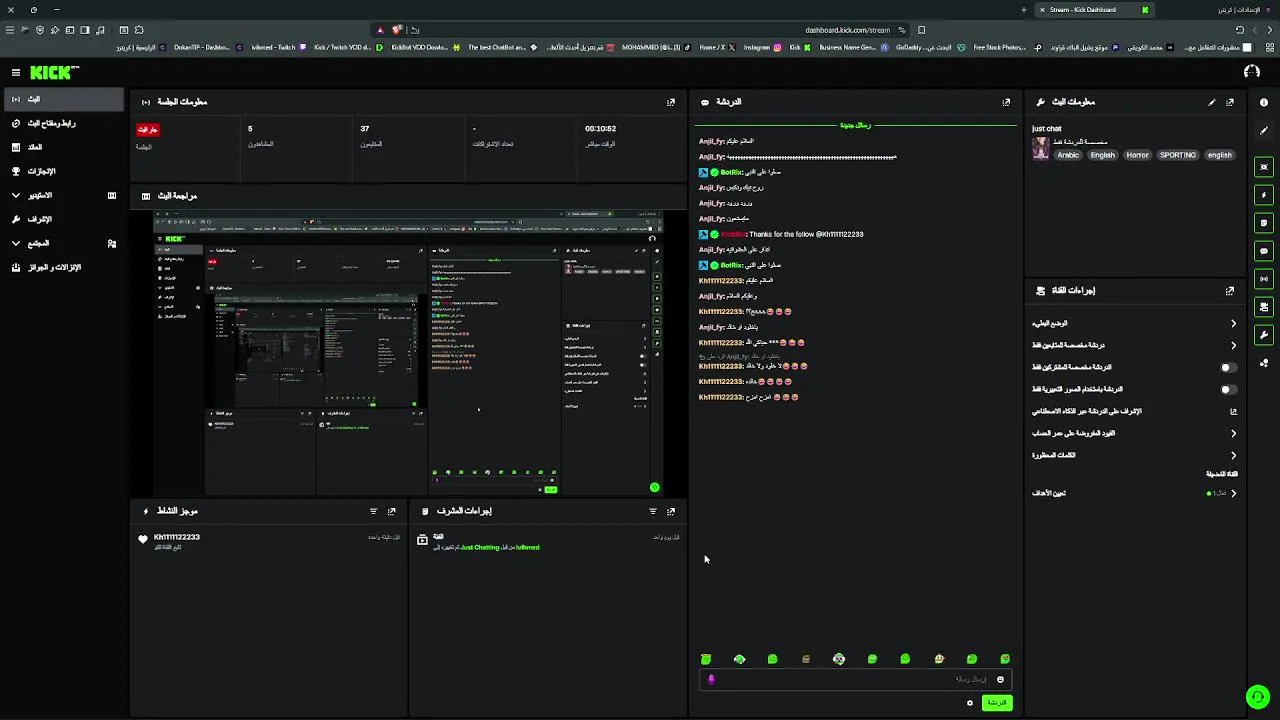Open emoji picker in the chat input
1280x720 pixels.
[1000, 679]
